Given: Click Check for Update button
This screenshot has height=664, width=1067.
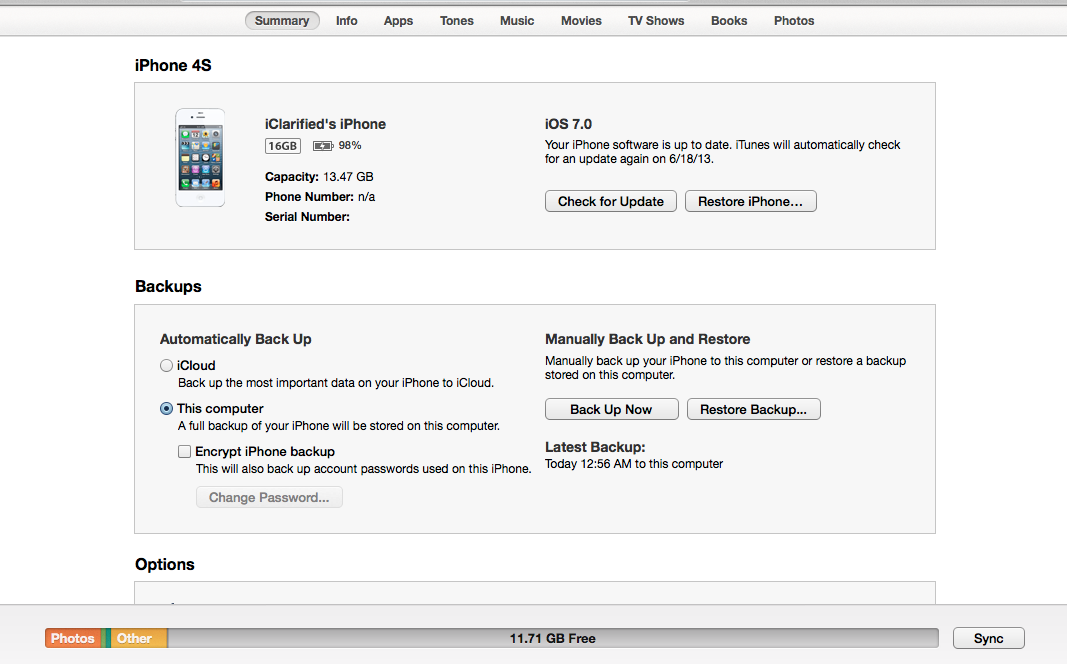Looking at the screenshot, I should click(x=610, y=201).
